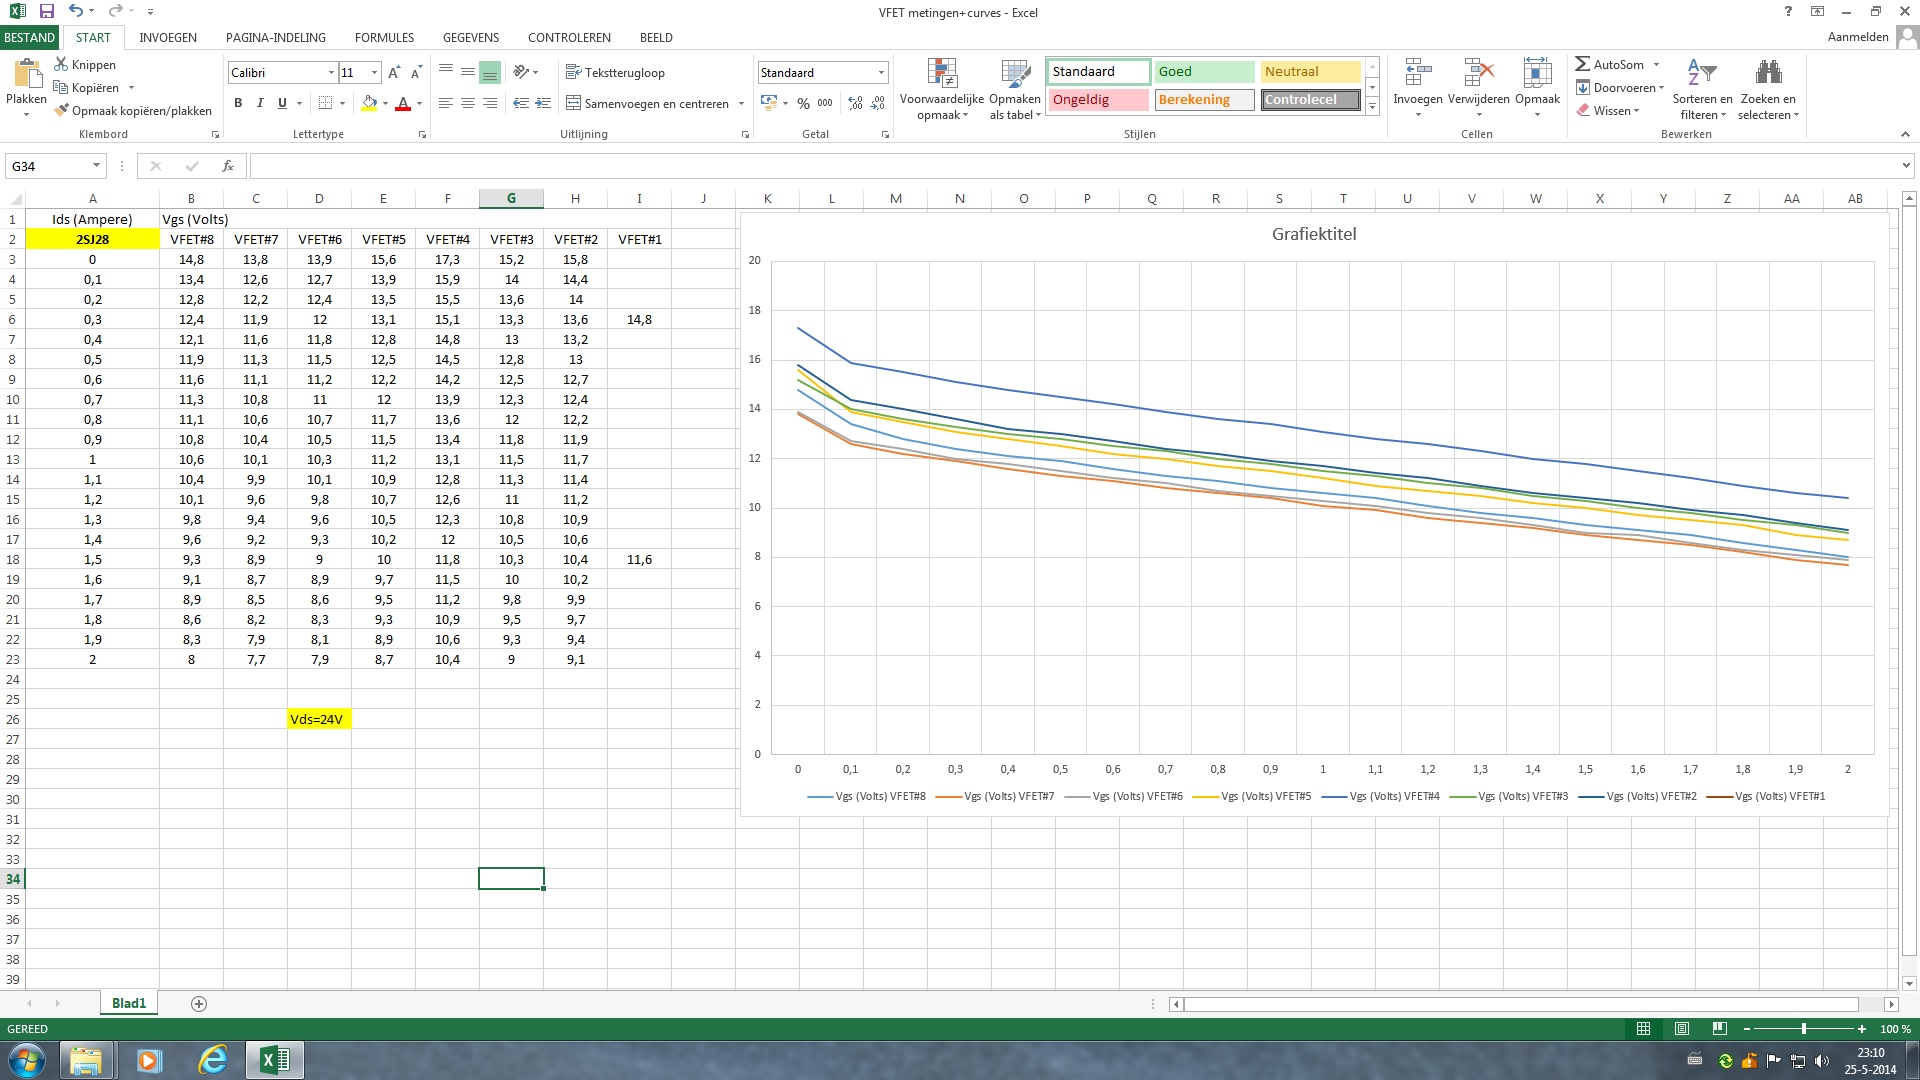Open the BESTAND file tab
This screenshot has width=1920, height=1080.
[29, 37]
